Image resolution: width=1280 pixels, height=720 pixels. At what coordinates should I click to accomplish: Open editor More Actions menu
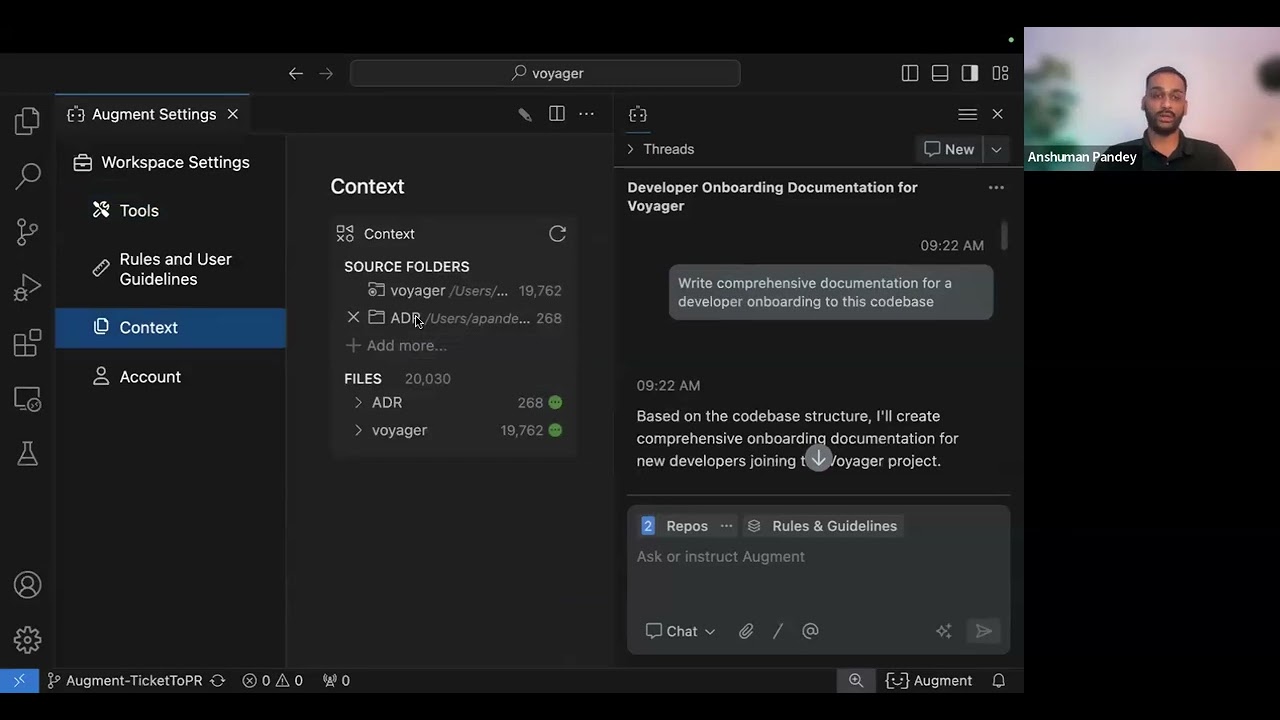tap(587, 114)
